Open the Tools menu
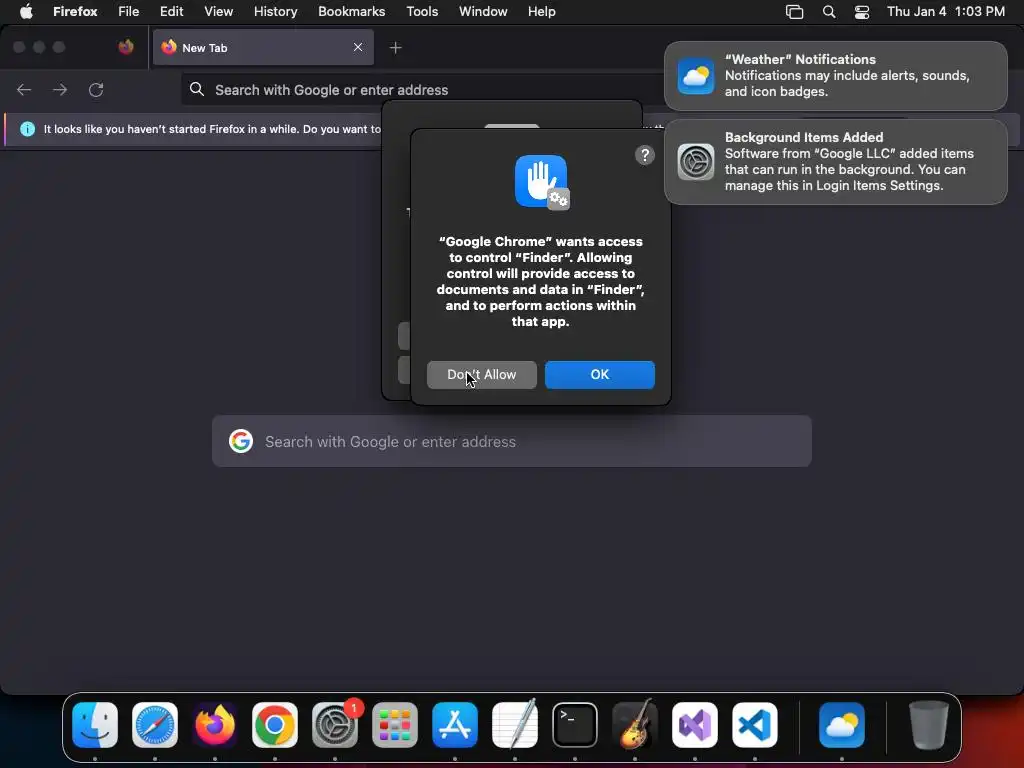The height and width of the screenshot is (768, 1024). coord(422,11)
